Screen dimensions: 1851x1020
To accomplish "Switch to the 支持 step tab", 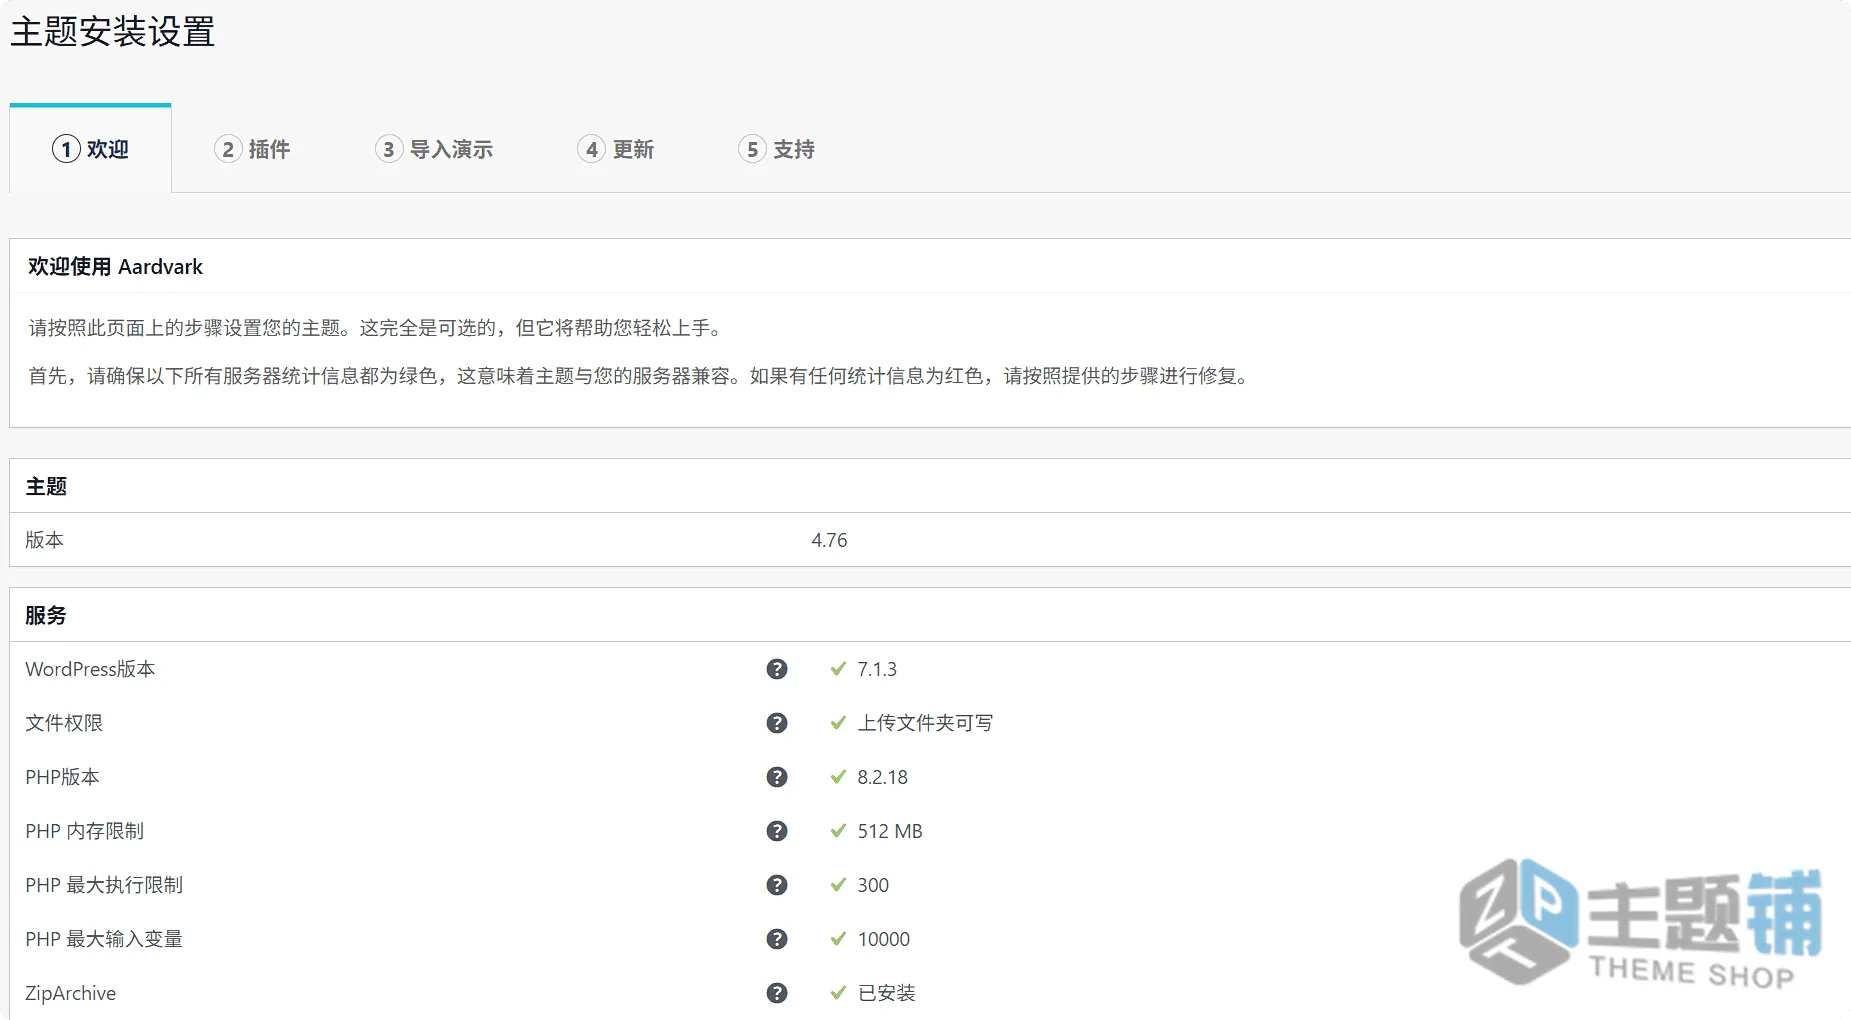I will (x=777, y=149).
